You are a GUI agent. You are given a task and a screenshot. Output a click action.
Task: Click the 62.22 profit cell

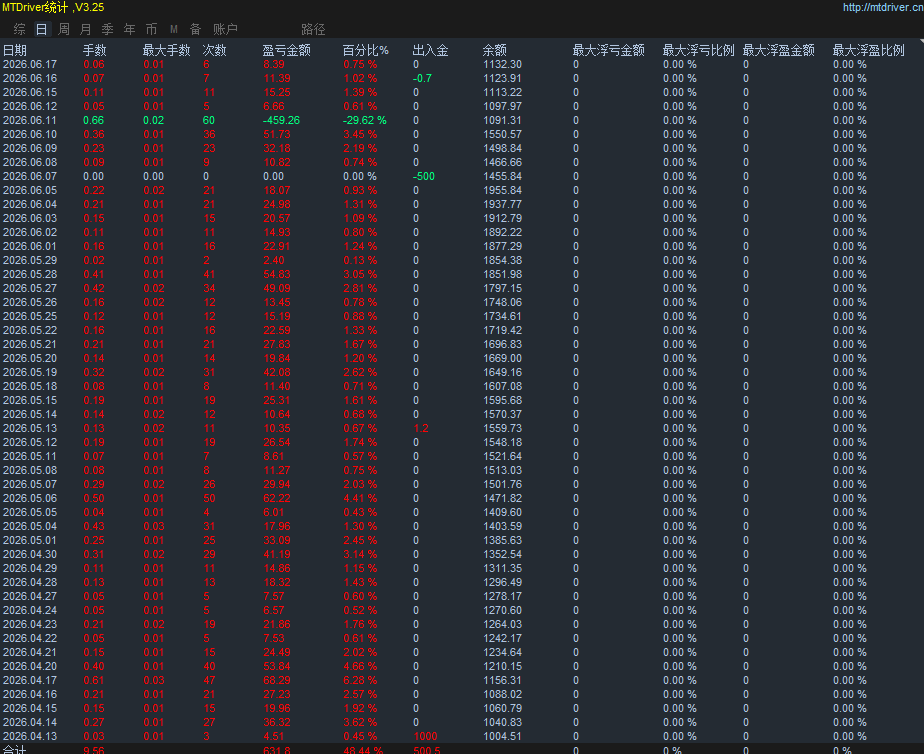coord(277,498)
